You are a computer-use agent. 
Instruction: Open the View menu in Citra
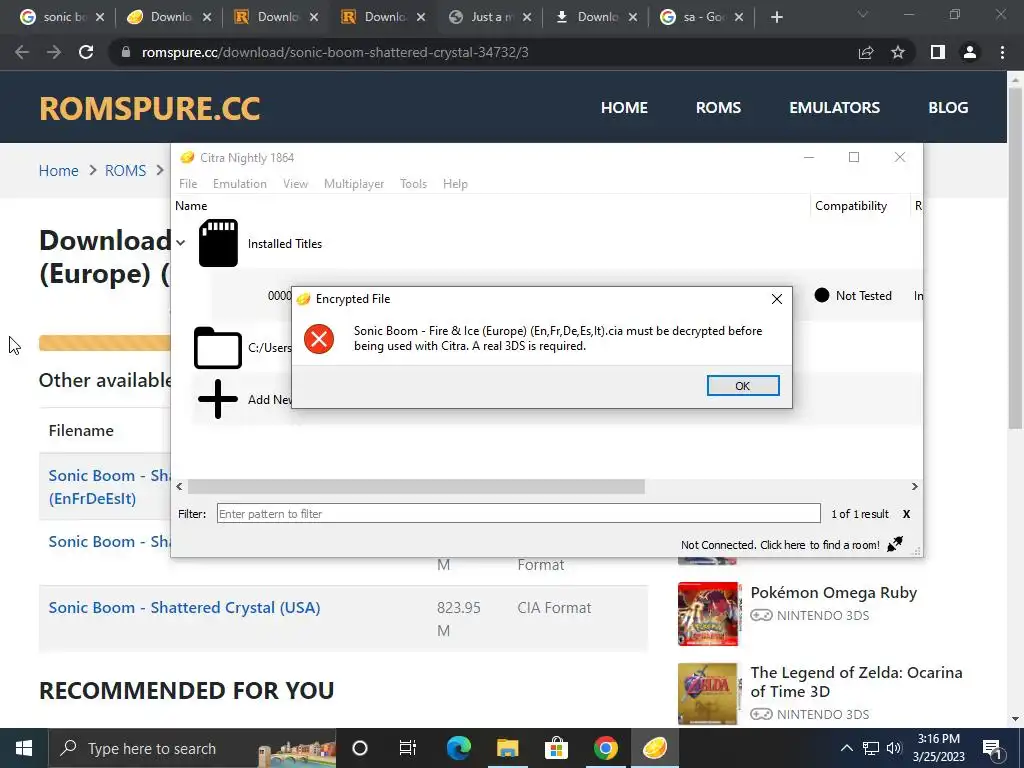(x=295, y=184)
